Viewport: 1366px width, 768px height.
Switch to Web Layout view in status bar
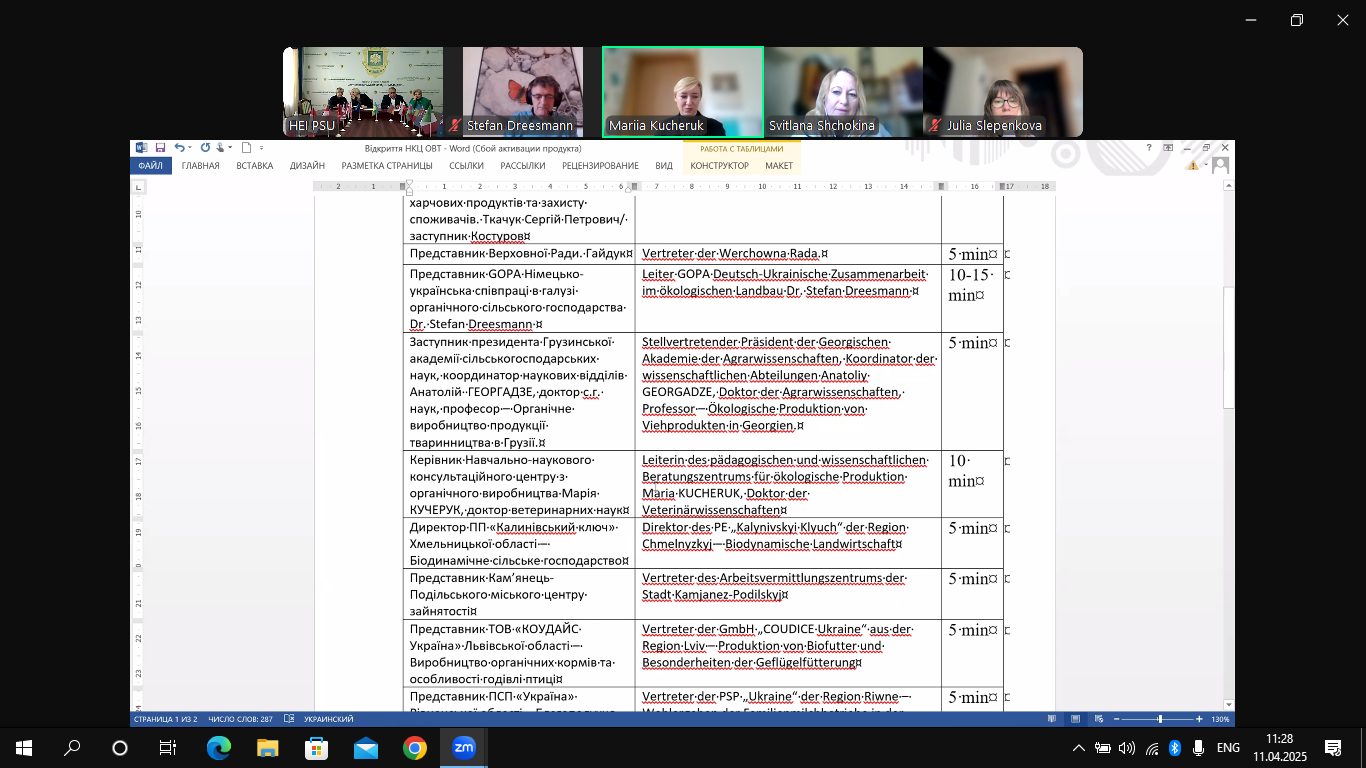tap(1098, 719)
